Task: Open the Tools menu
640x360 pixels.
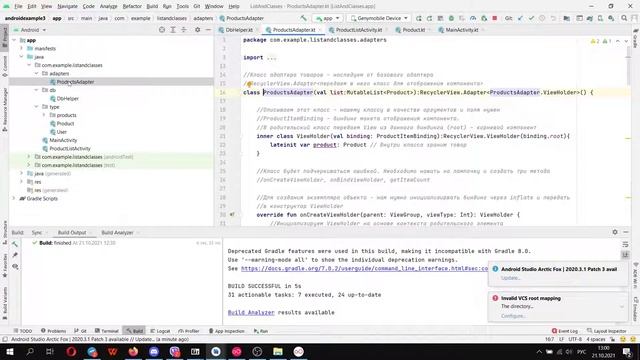Action: (x=182, y=6)
